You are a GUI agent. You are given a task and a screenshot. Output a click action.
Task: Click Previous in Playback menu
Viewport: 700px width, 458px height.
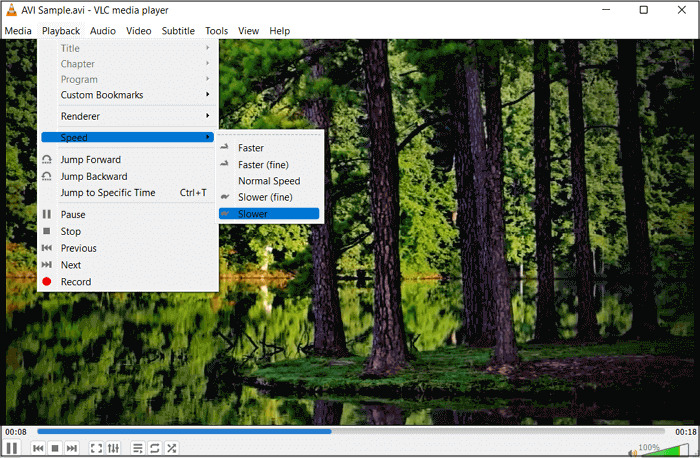pos(127,248)
